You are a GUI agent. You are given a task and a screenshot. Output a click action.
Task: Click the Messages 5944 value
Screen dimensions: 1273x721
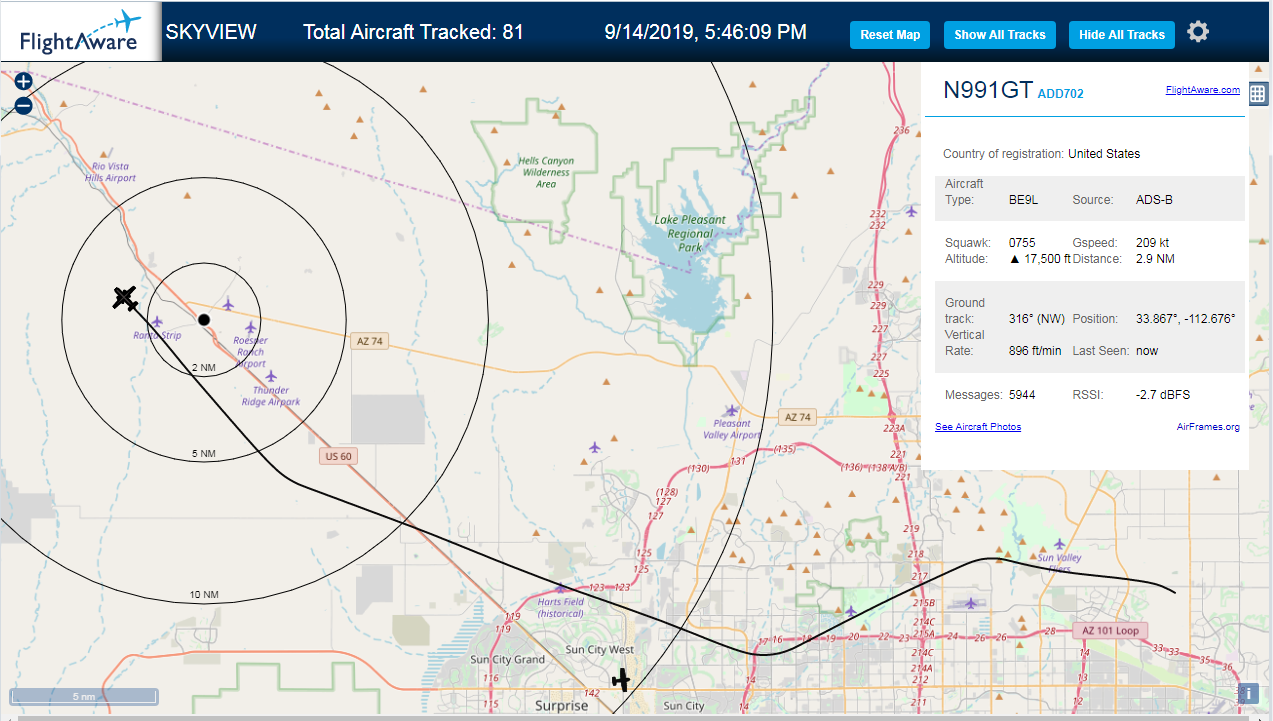(1022, 395)
